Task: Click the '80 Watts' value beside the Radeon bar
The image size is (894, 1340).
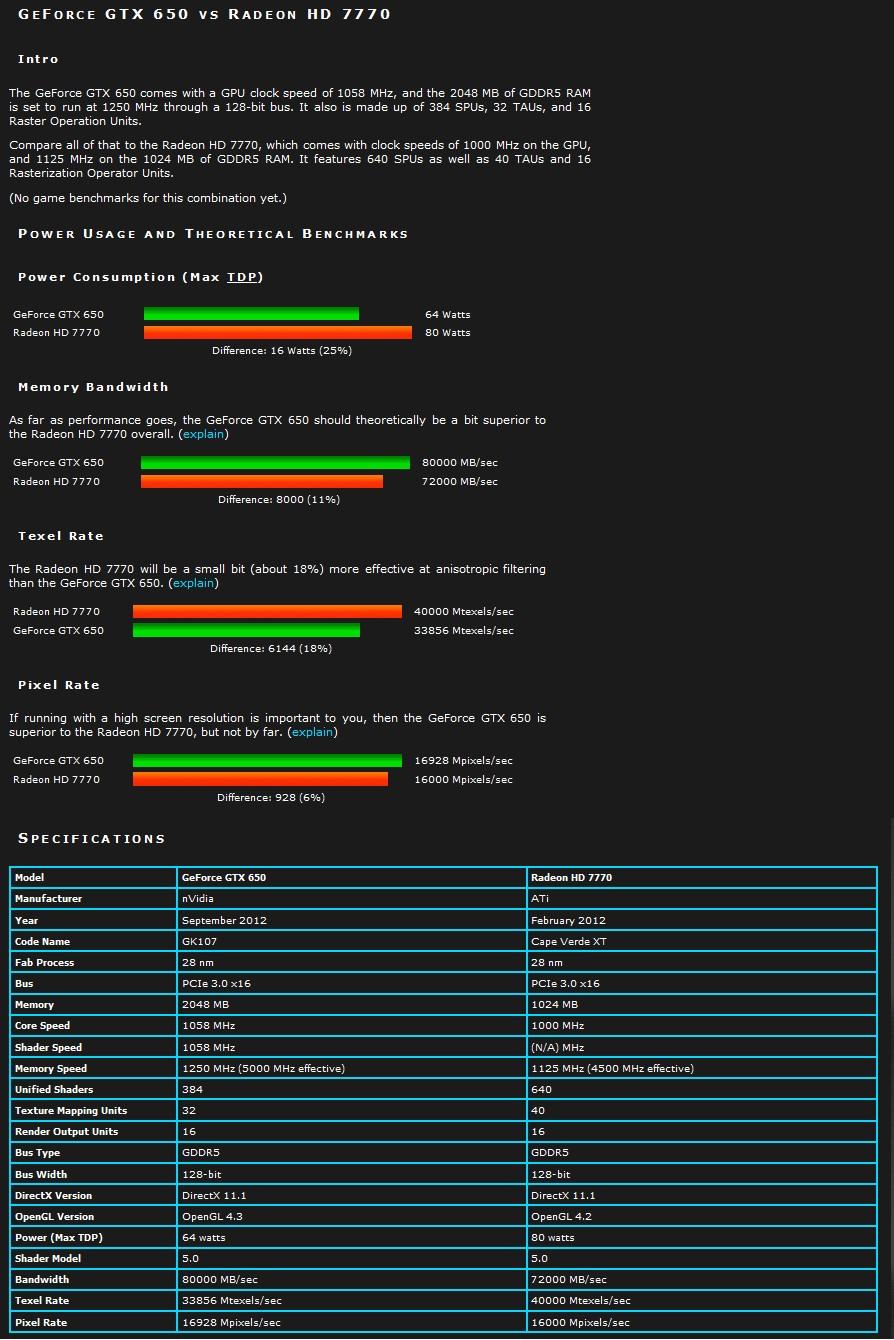Action: [x=448, y=333]
